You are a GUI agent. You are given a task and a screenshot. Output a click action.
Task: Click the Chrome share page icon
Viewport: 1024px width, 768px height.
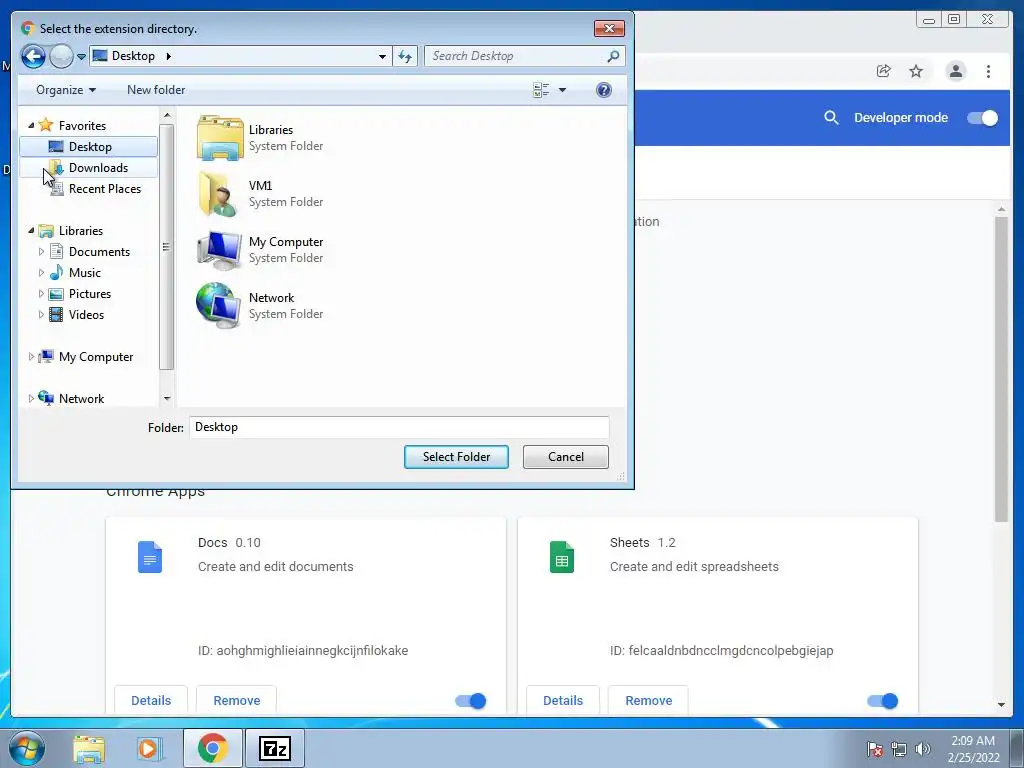coord(884,71)
